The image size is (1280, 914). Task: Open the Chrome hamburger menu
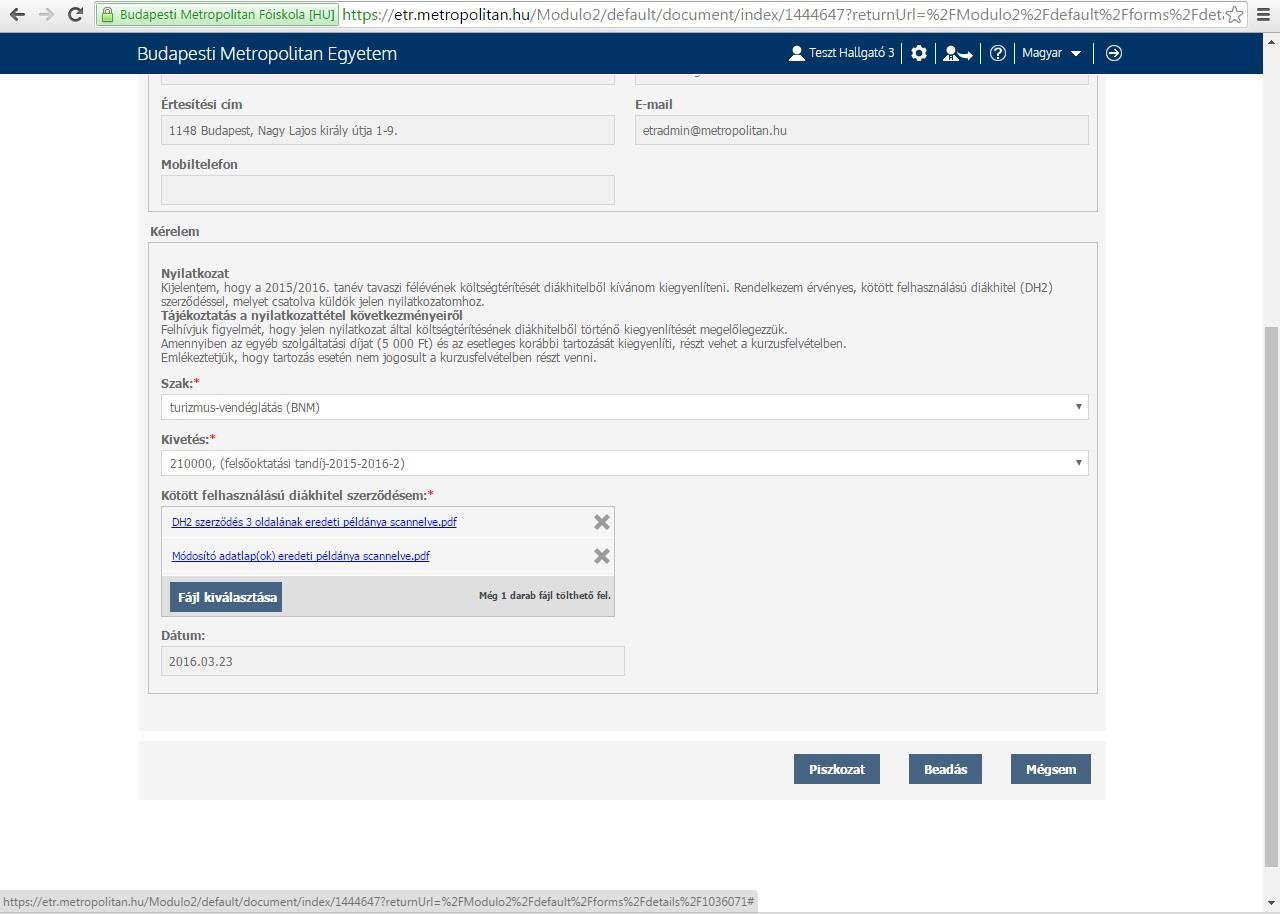(x=1264, y=15)
